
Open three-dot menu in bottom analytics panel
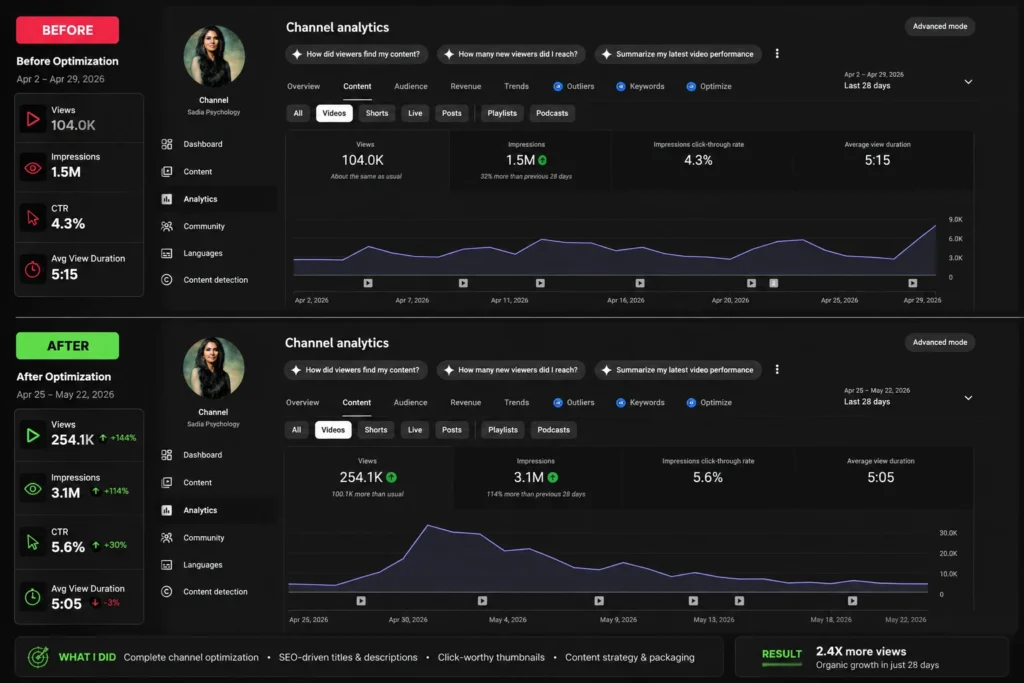(777, 370)
